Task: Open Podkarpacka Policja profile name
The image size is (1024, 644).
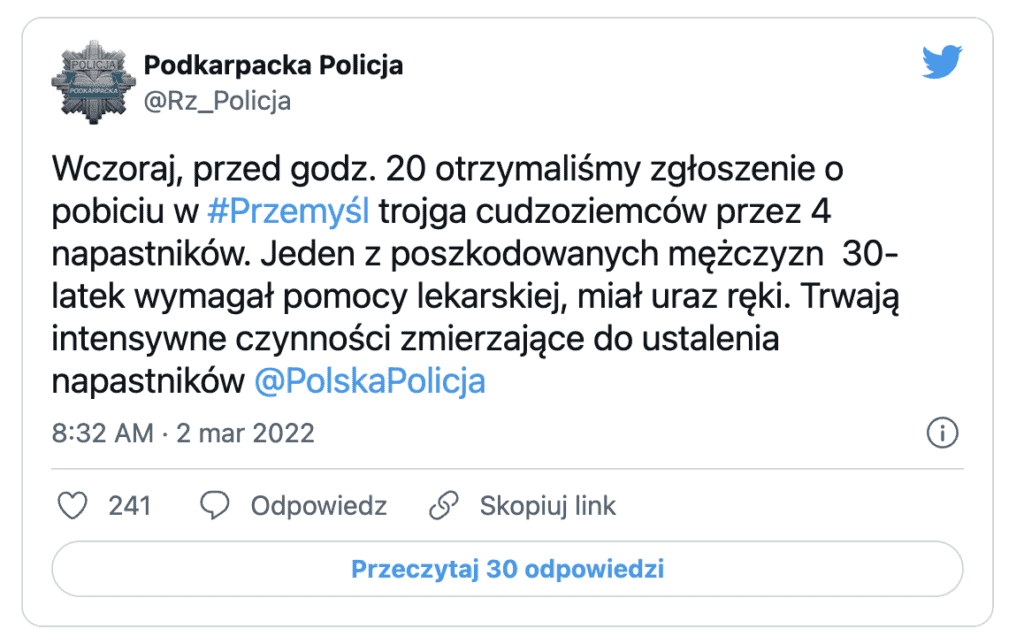Action: pos(273,65)
